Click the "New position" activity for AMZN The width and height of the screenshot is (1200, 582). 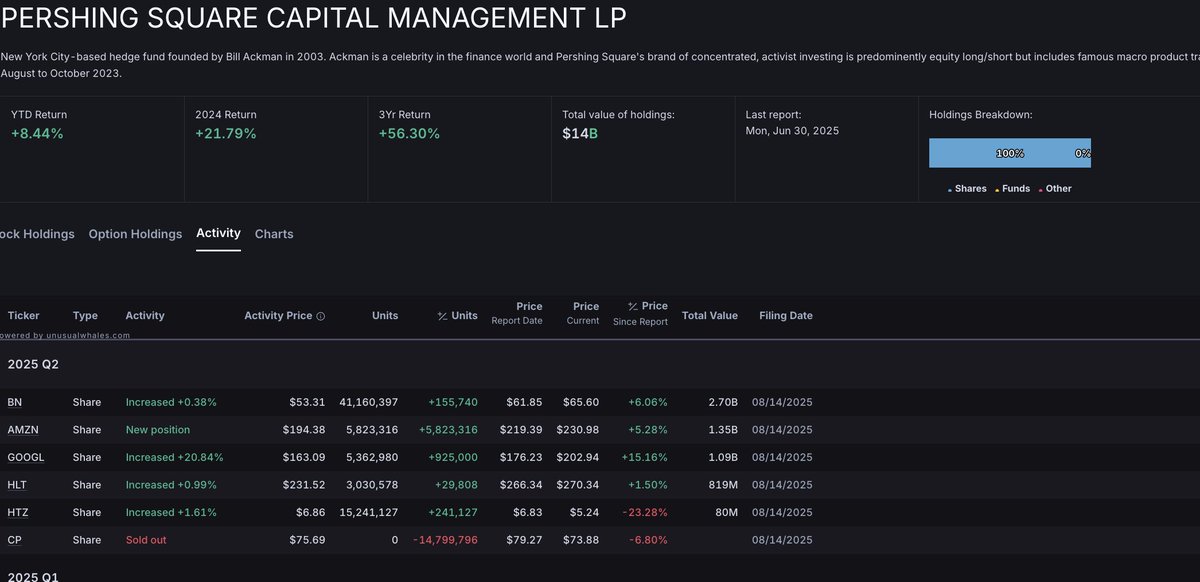click(158, 430)
